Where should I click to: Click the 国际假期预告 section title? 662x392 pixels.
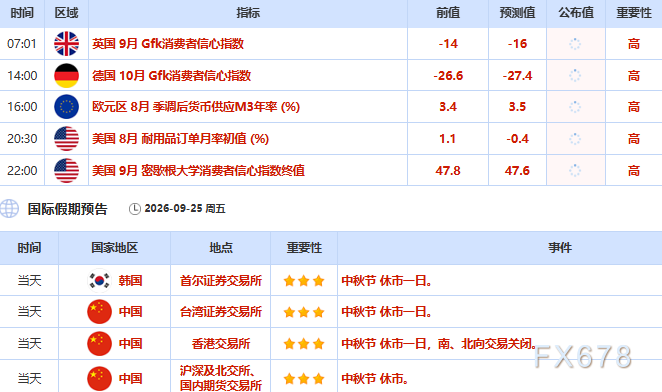coord(68,209)
